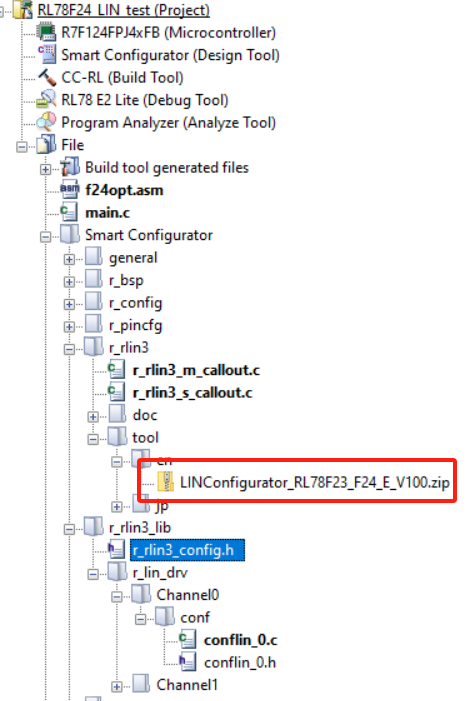This screenshot has height=701, width=470.
Task: Collapse the conf folder under Channel0
Action: click(x=140, y=619)
